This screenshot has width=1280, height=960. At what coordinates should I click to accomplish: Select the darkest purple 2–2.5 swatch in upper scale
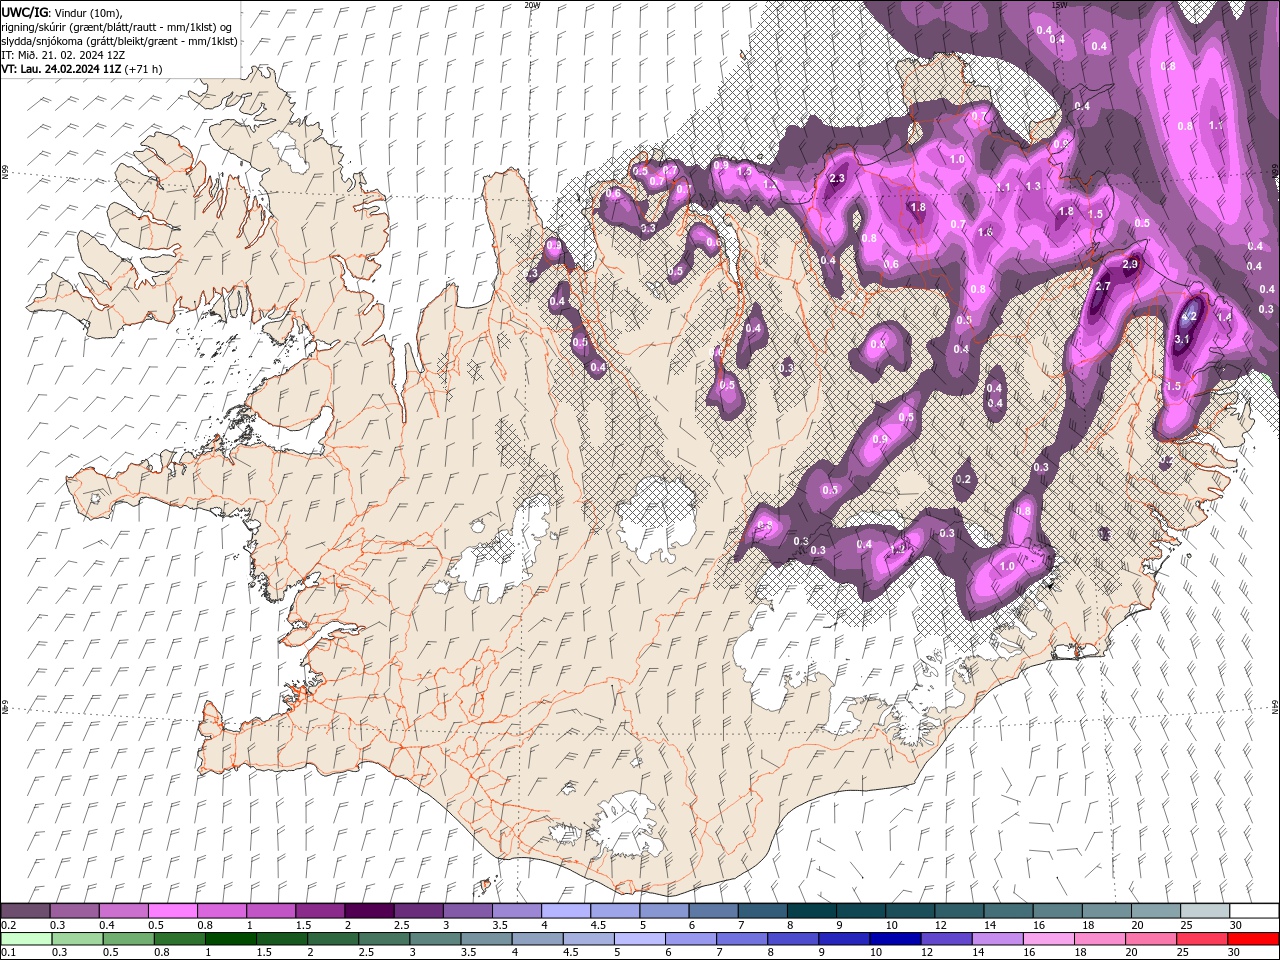(x=369, y=911)
